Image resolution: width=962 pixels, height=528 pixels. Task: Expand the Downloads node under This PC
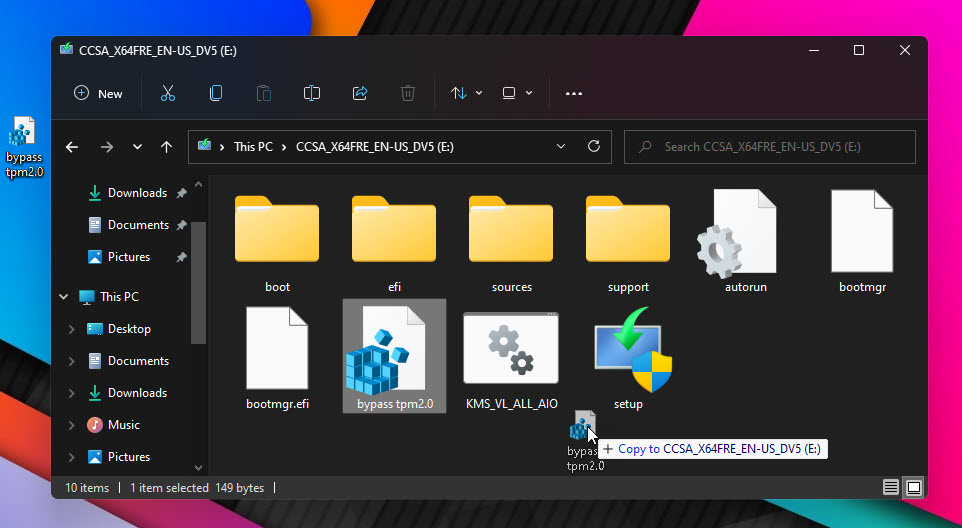tap(71, 392)
